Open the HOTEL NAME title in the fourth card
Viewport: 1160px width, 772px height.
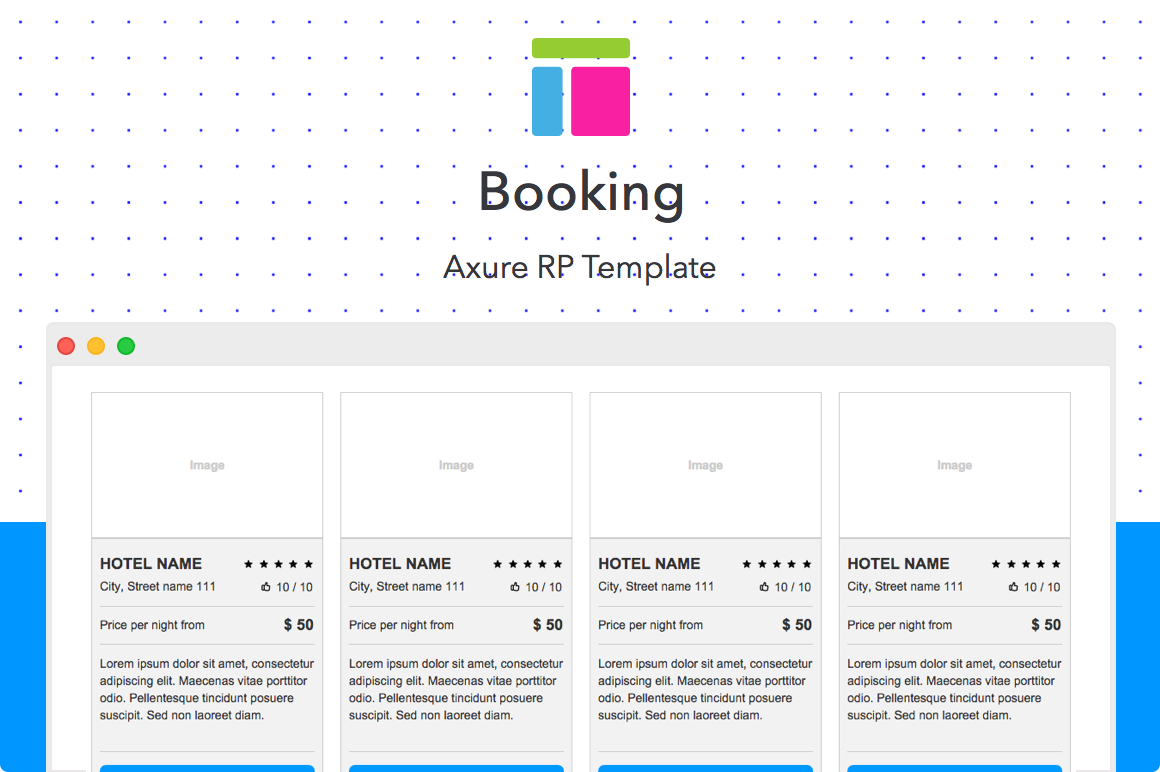tap(898, 564)
